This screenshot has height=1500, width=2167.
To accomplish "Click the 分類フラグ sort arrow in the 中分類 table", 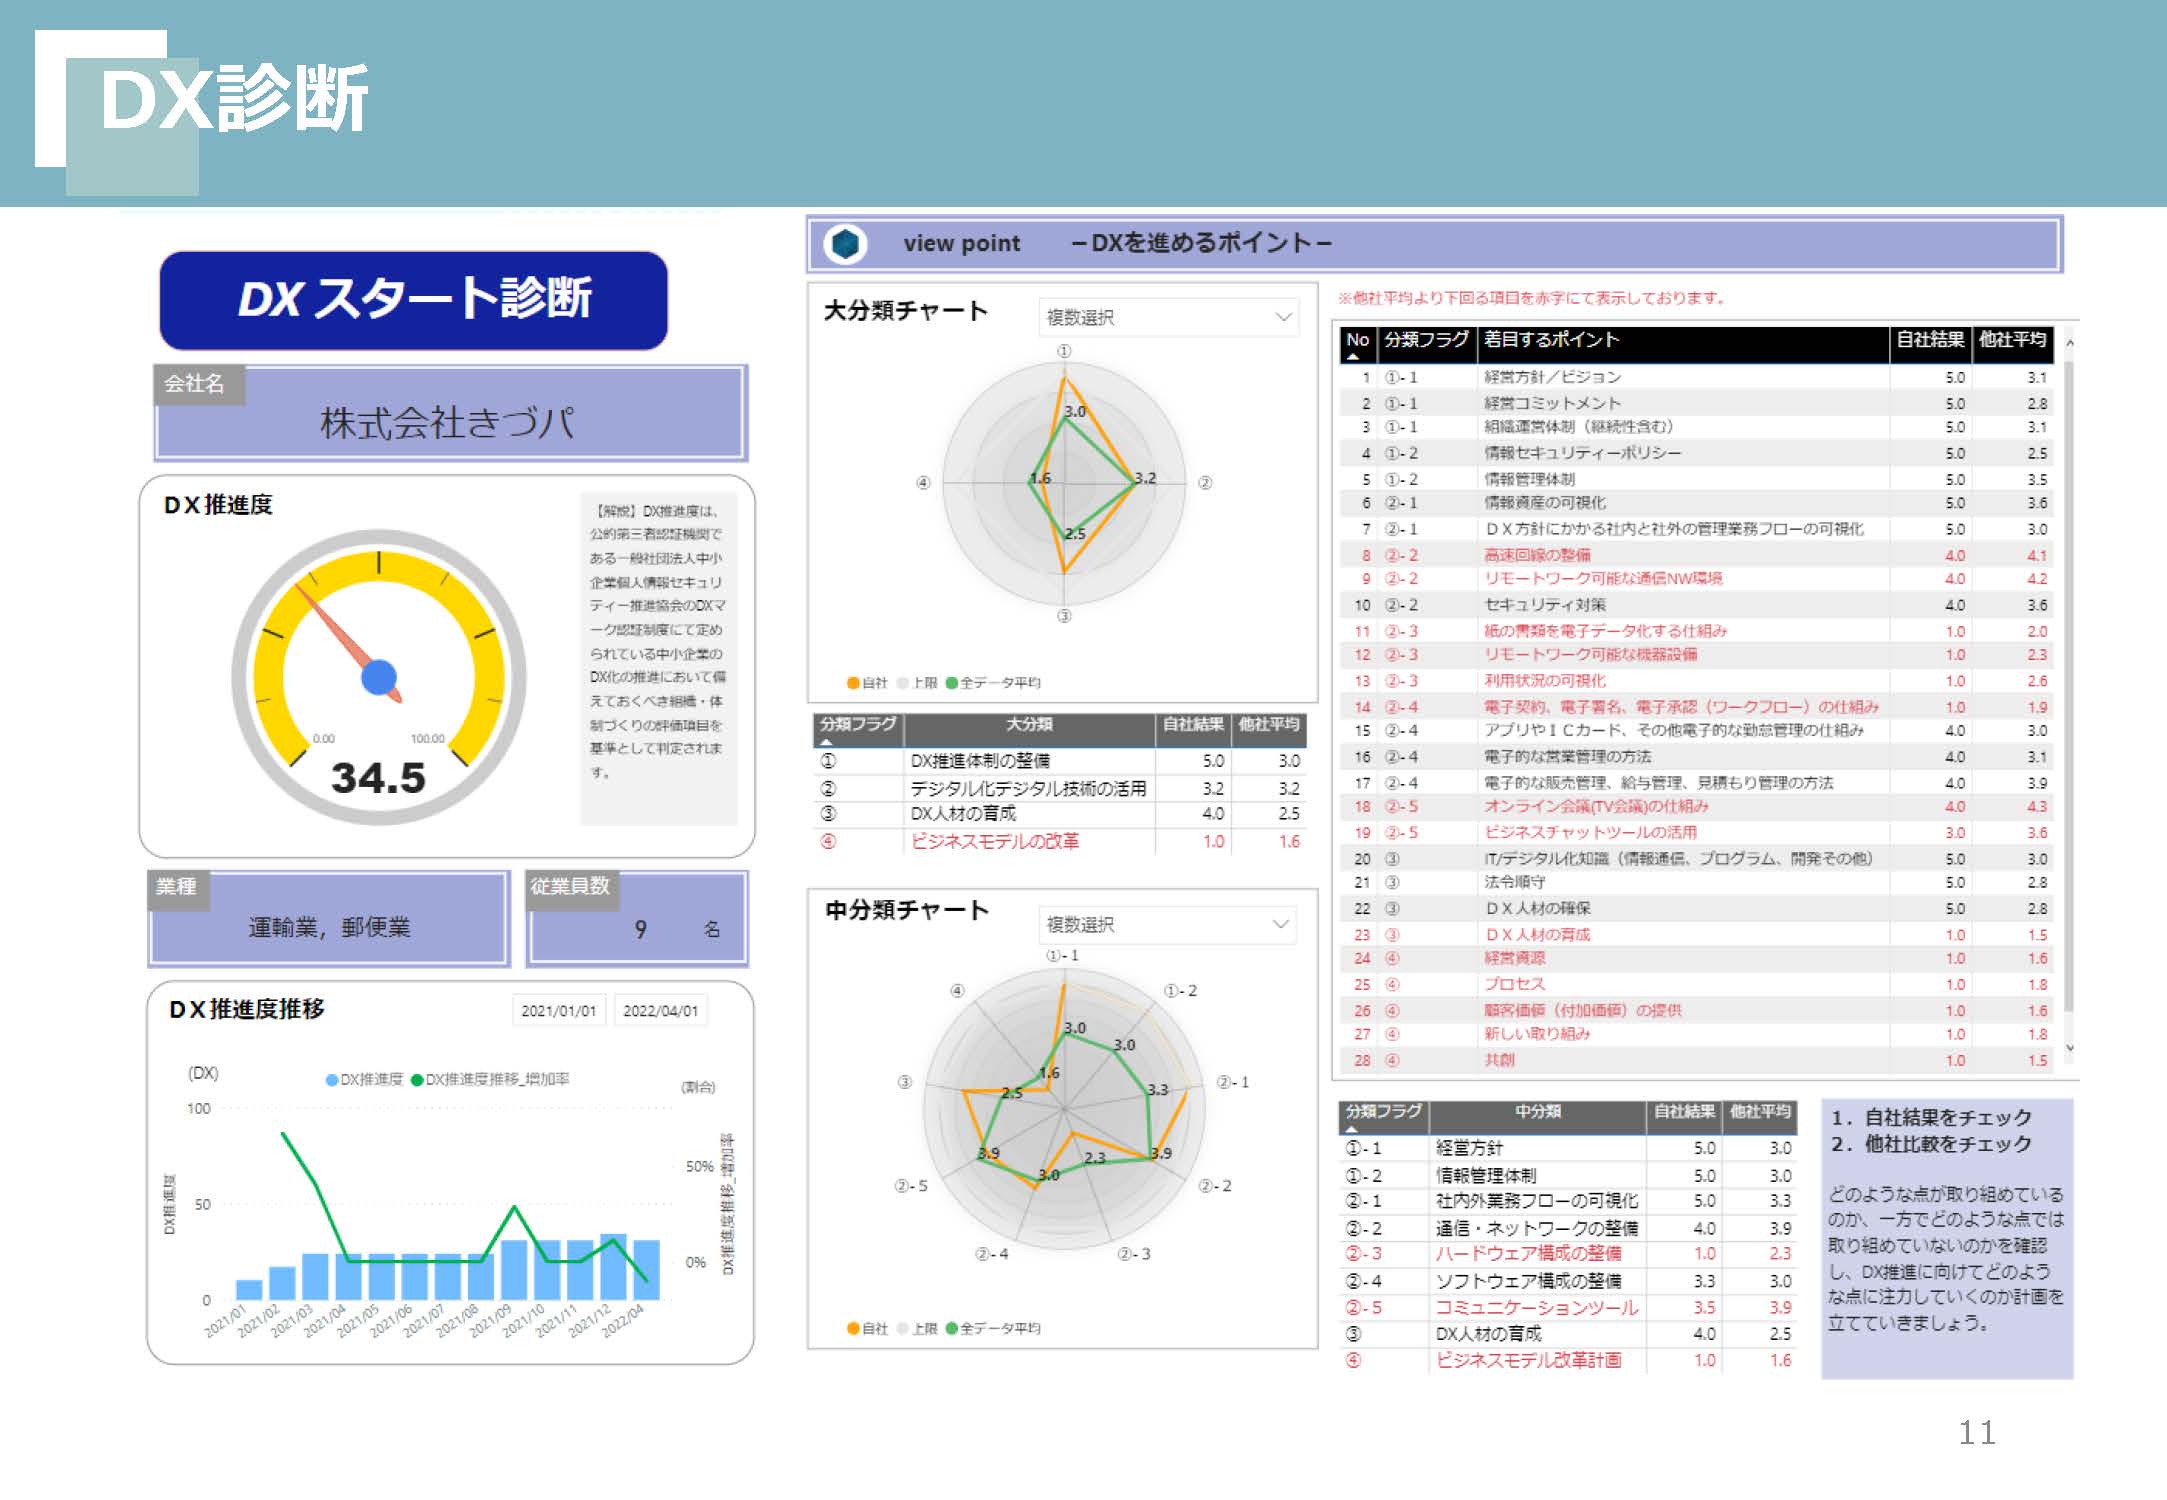I will click(1351, 1128).
